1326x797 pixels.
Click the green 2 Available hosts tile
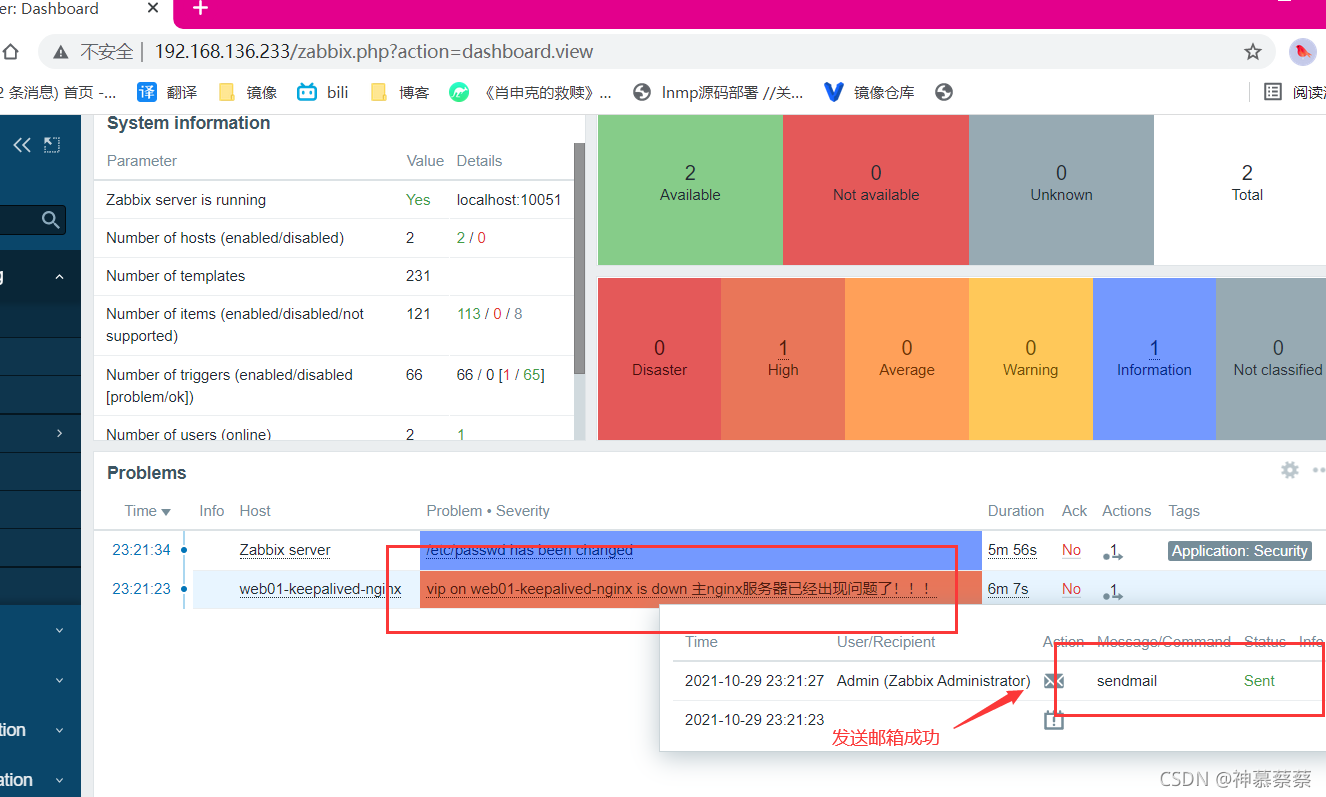[x=690, y=189]
